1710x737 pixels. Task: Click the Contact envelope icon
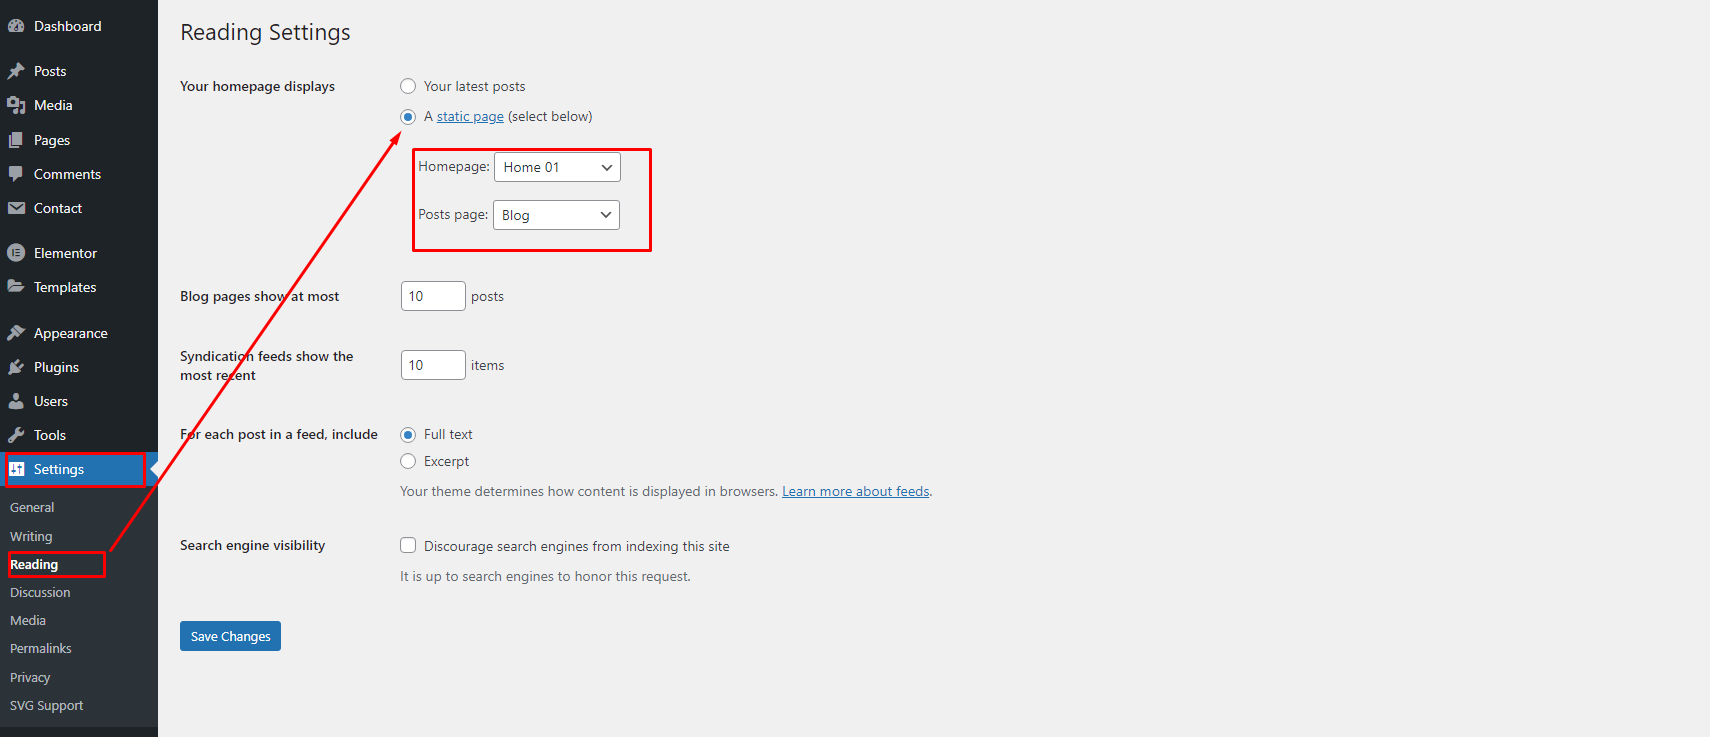click(16, 208)
